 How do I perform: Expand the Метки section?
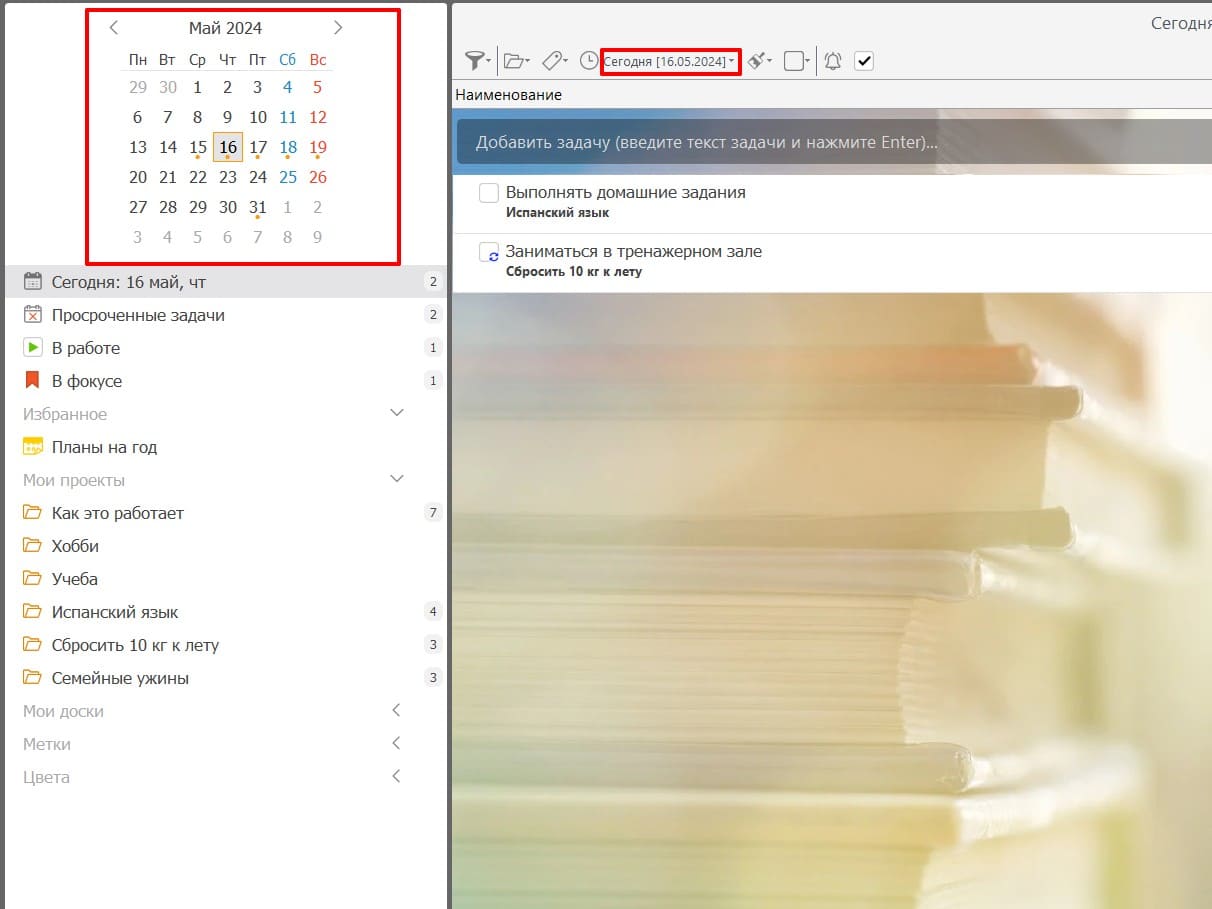click(396, 744)
